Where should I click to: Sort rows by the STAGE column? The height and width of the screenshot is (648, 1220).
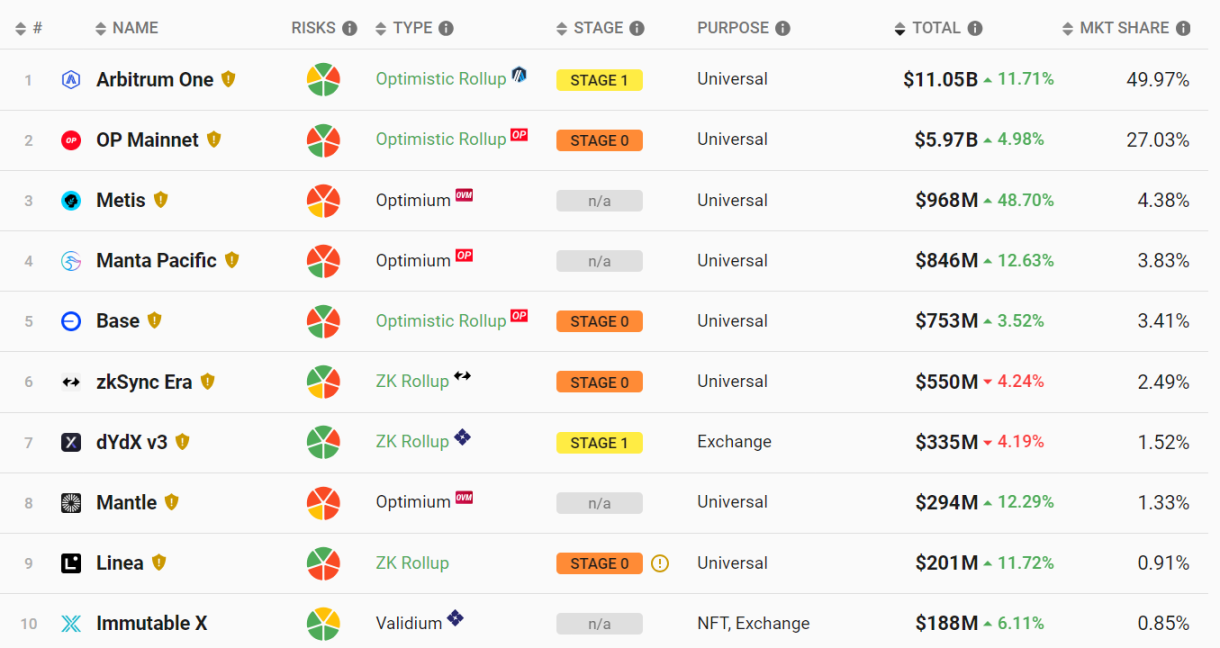tap(598, 28)
